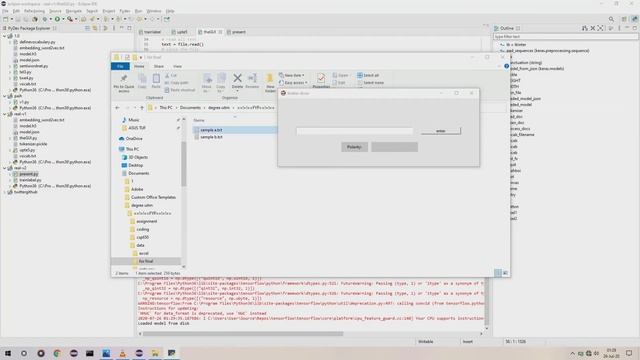
Task: Collapse the path project node
Action: [x=4, y=96]
